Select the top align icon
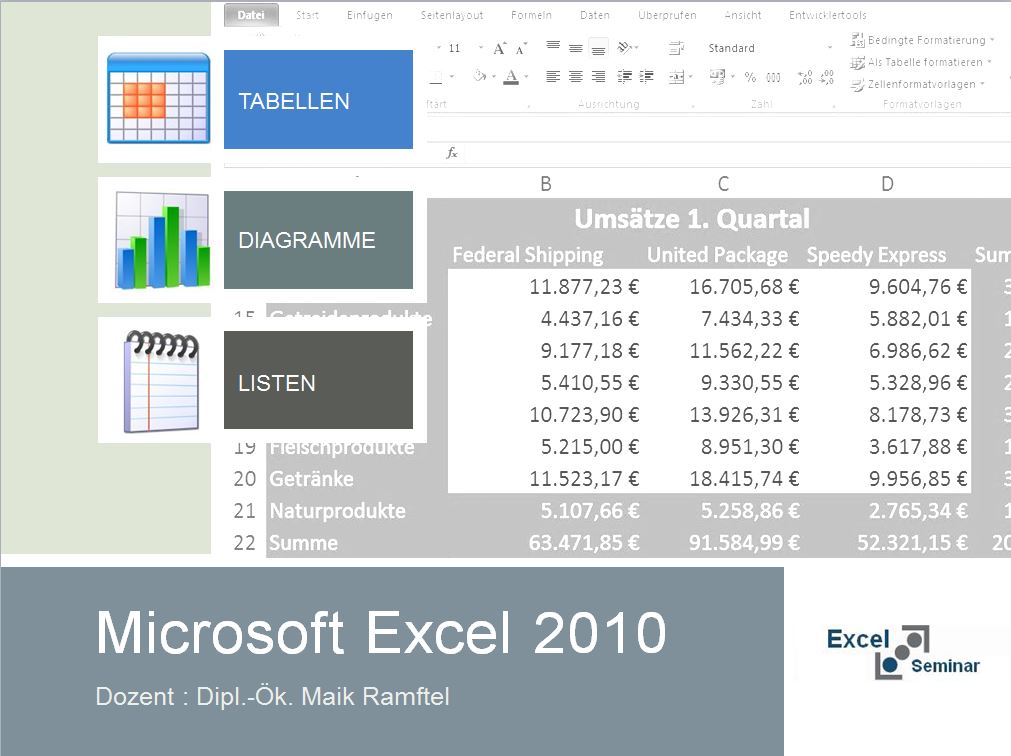1011x756 pixels. 553,46
